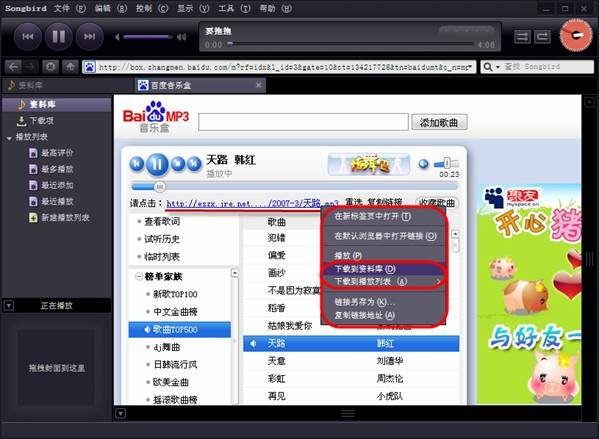Collapse the 榜单家族 tree section
This screenshot has width=599, height=439.
[139, 277]
